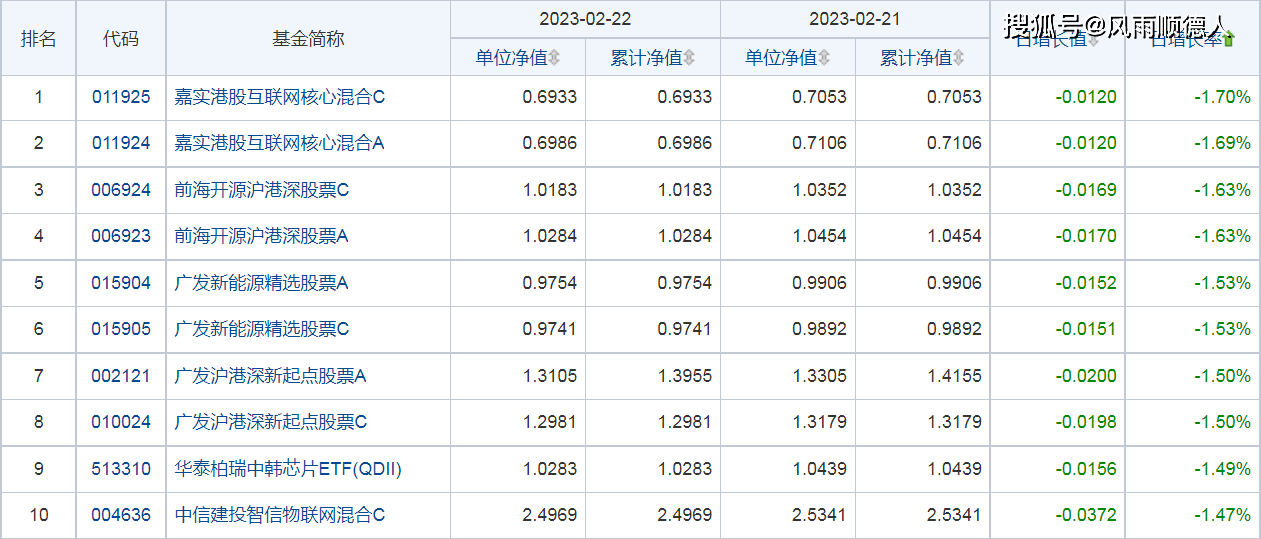Click the 代码 column header

point(121,38)
